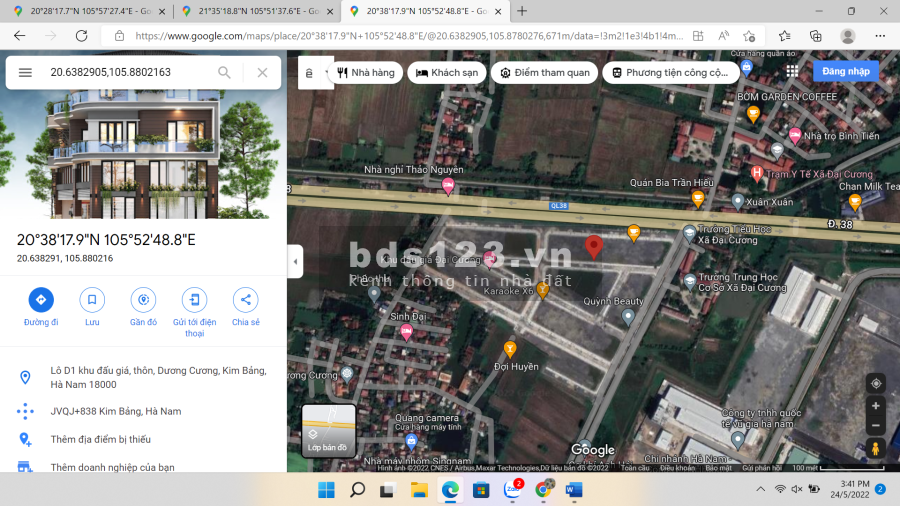This screenshot has width=900, height=506.
Task: Click the Sinh Đại lodging marker
Action: [406, 332]
